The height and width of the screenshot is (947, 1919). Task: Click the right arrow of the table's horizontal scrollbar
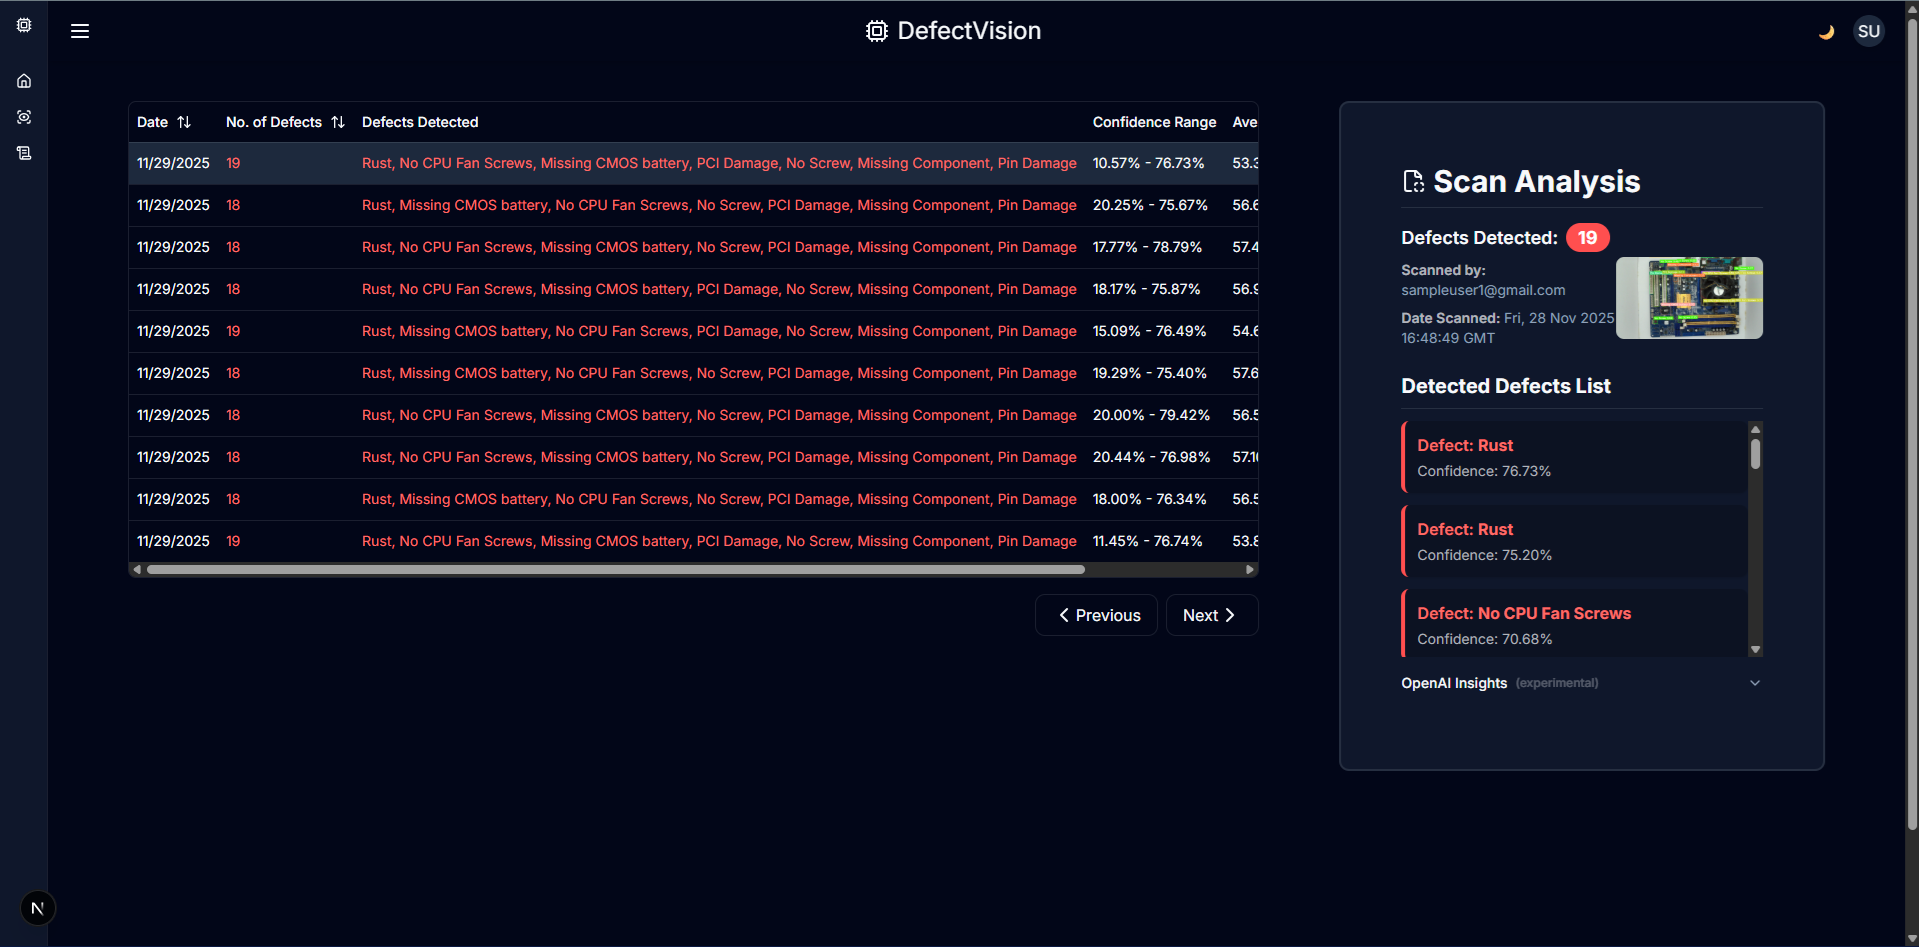[1250, 569]
